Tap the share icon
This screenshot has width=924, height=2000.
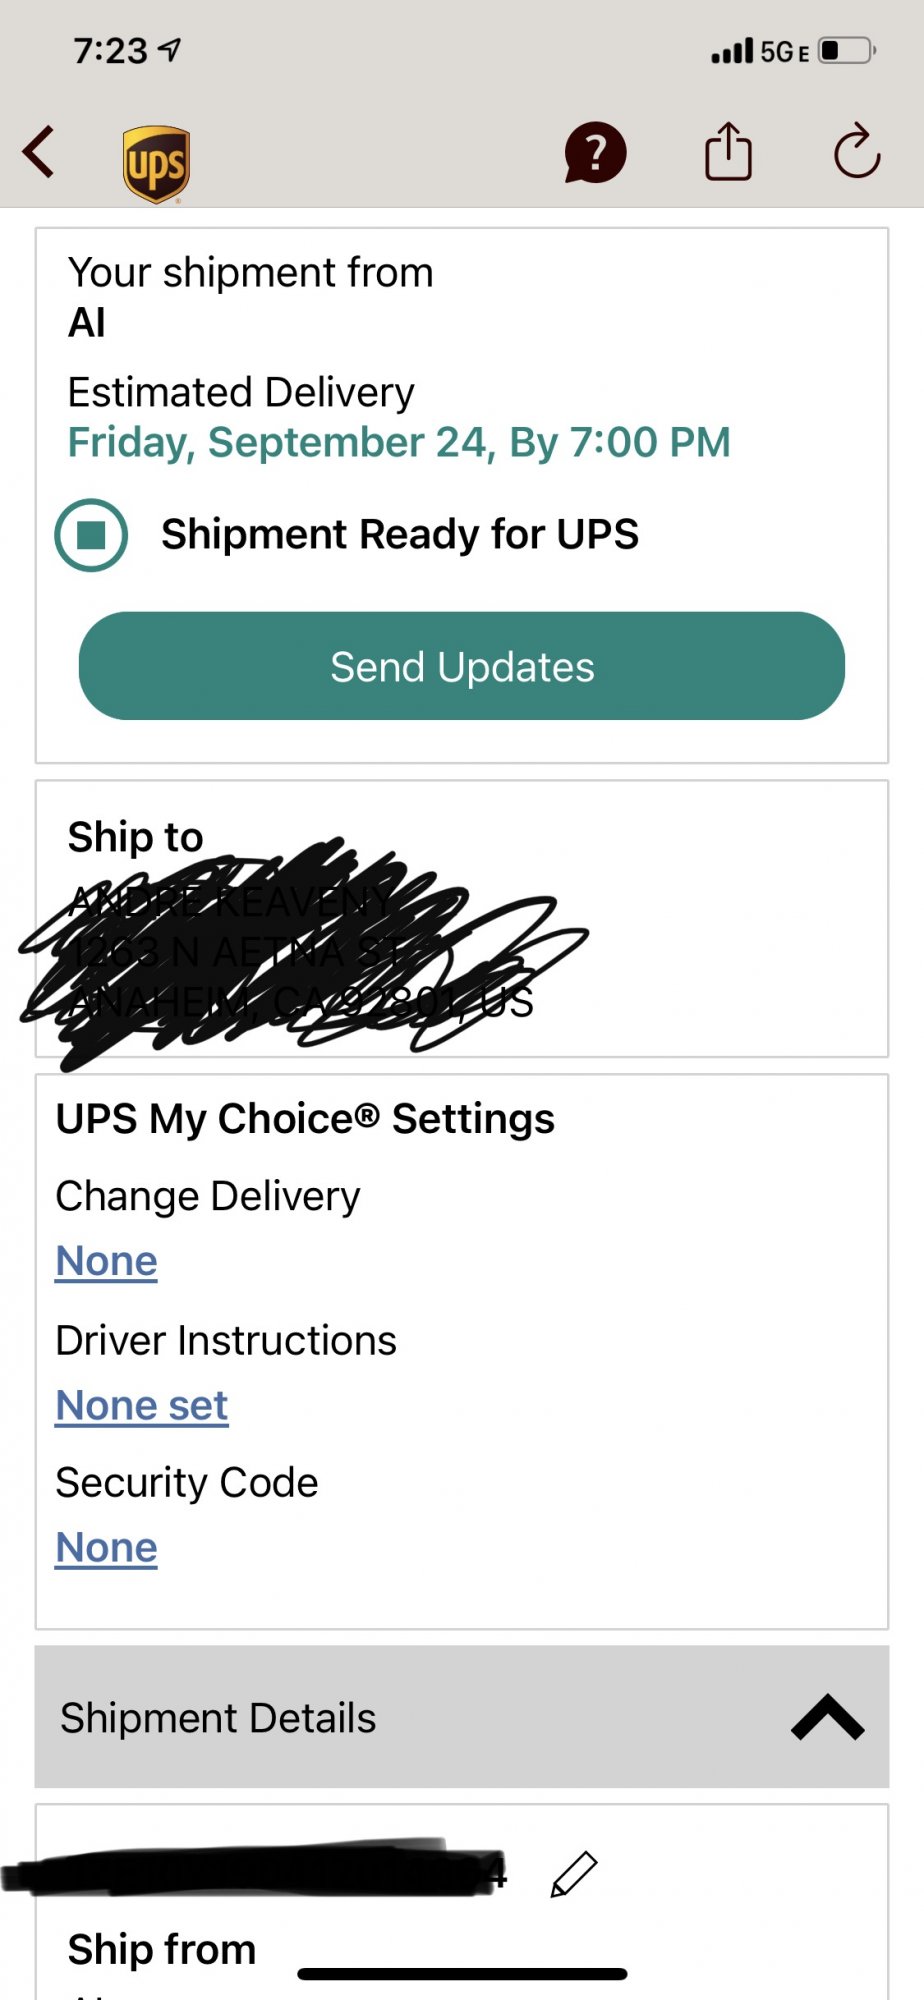pyautogui.click(x=728, y=152)
